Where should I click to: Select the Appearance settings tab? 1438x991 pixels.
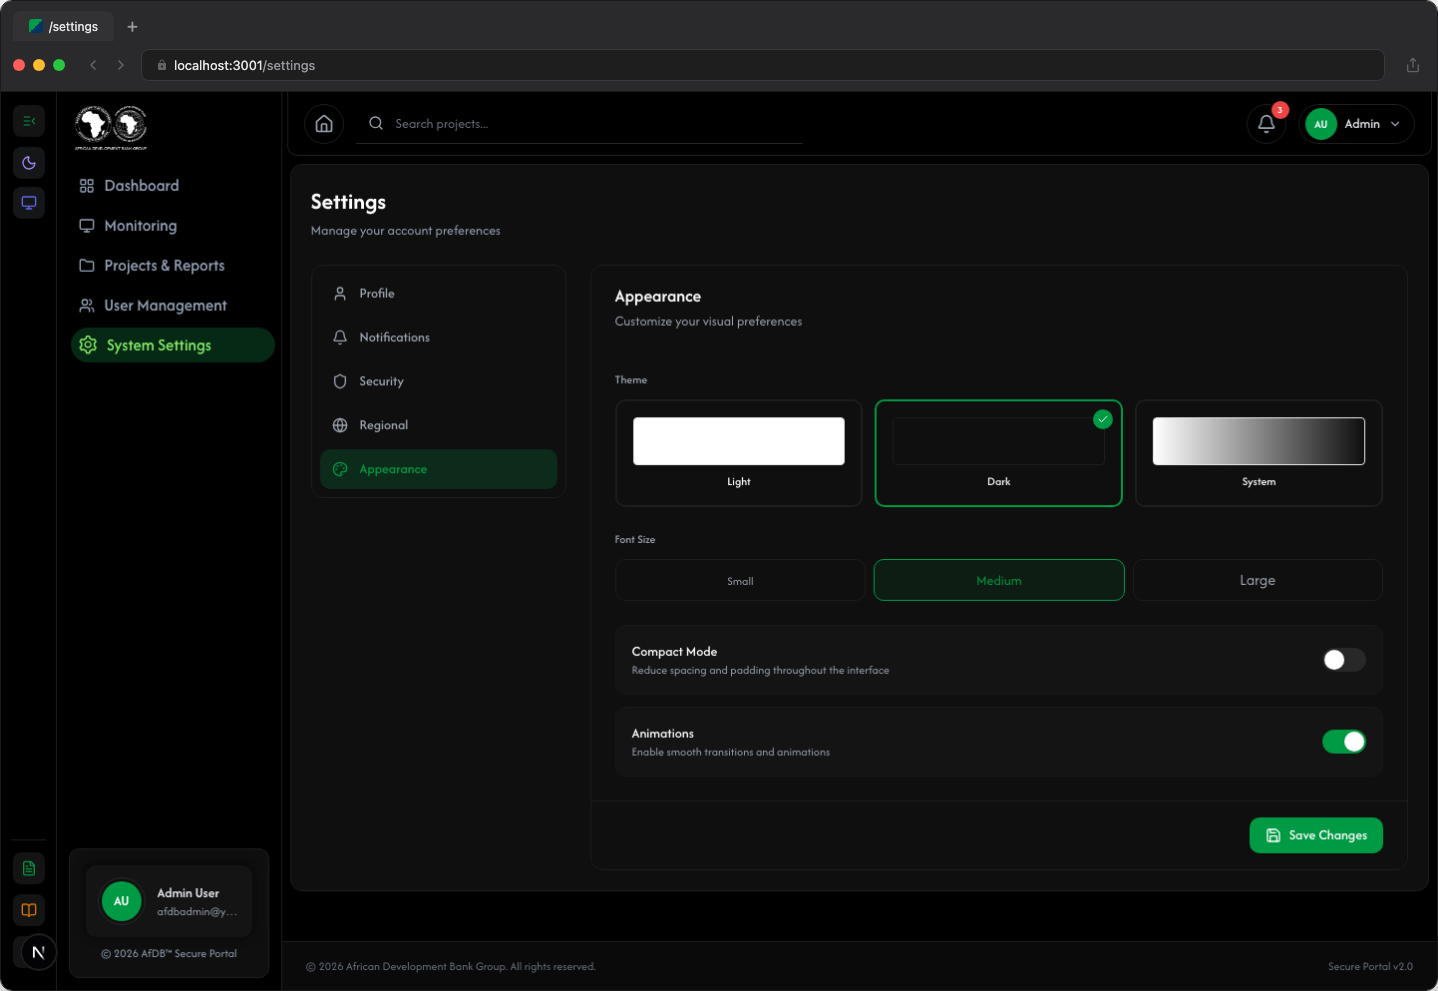pyautogui.click(x=438, y=469)
